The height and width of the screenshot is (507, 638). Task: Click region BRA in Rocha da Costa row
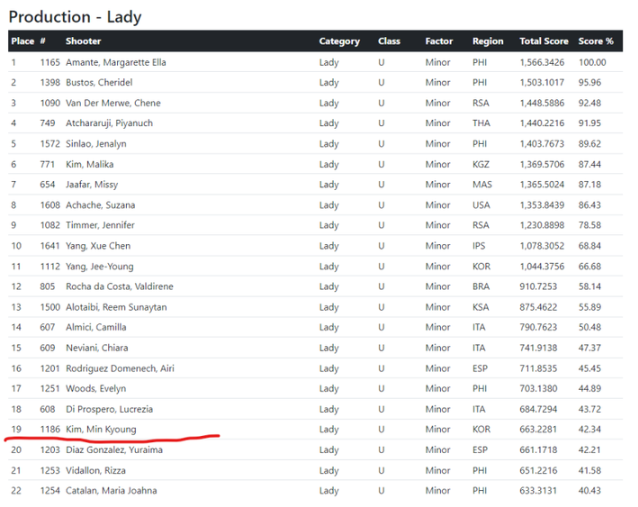481,286
